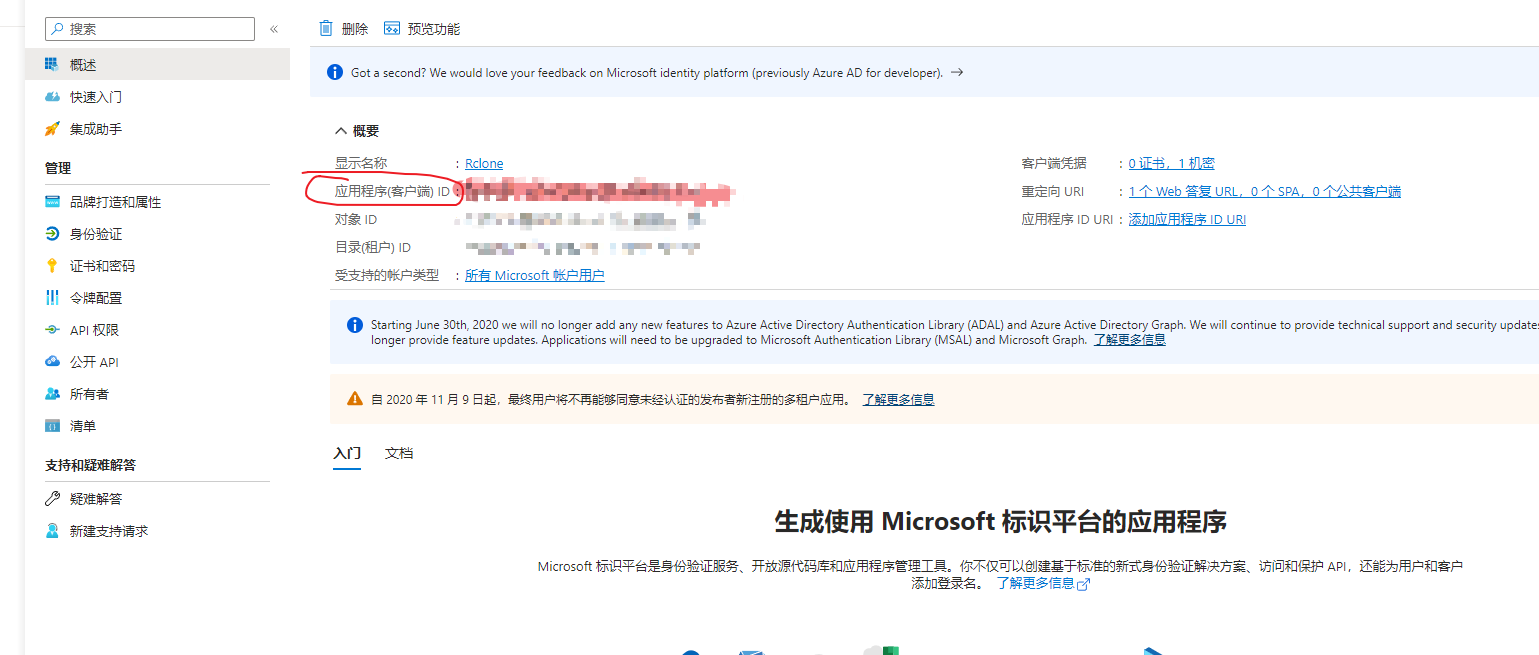The width and height of the screenshot is (1539, 655).
Task: Click the 集成助手 rocket icon
Action: tap(52, 129)
